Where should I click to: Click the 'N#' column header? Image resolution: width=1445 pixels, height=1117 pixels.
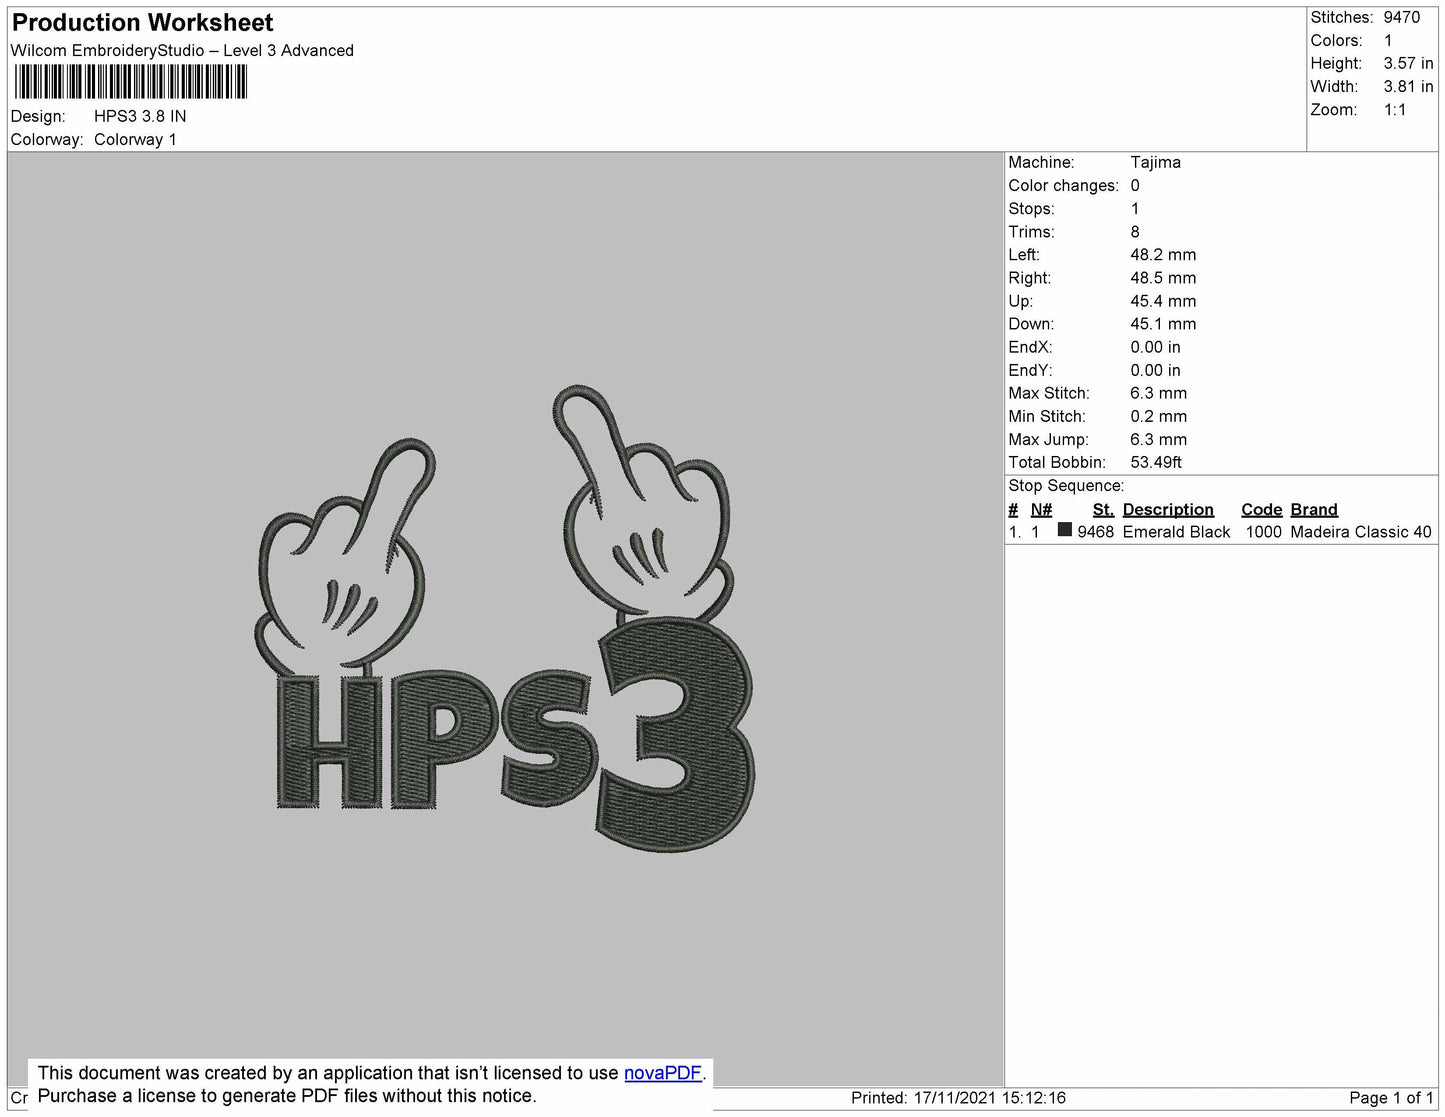[1041, 510]
